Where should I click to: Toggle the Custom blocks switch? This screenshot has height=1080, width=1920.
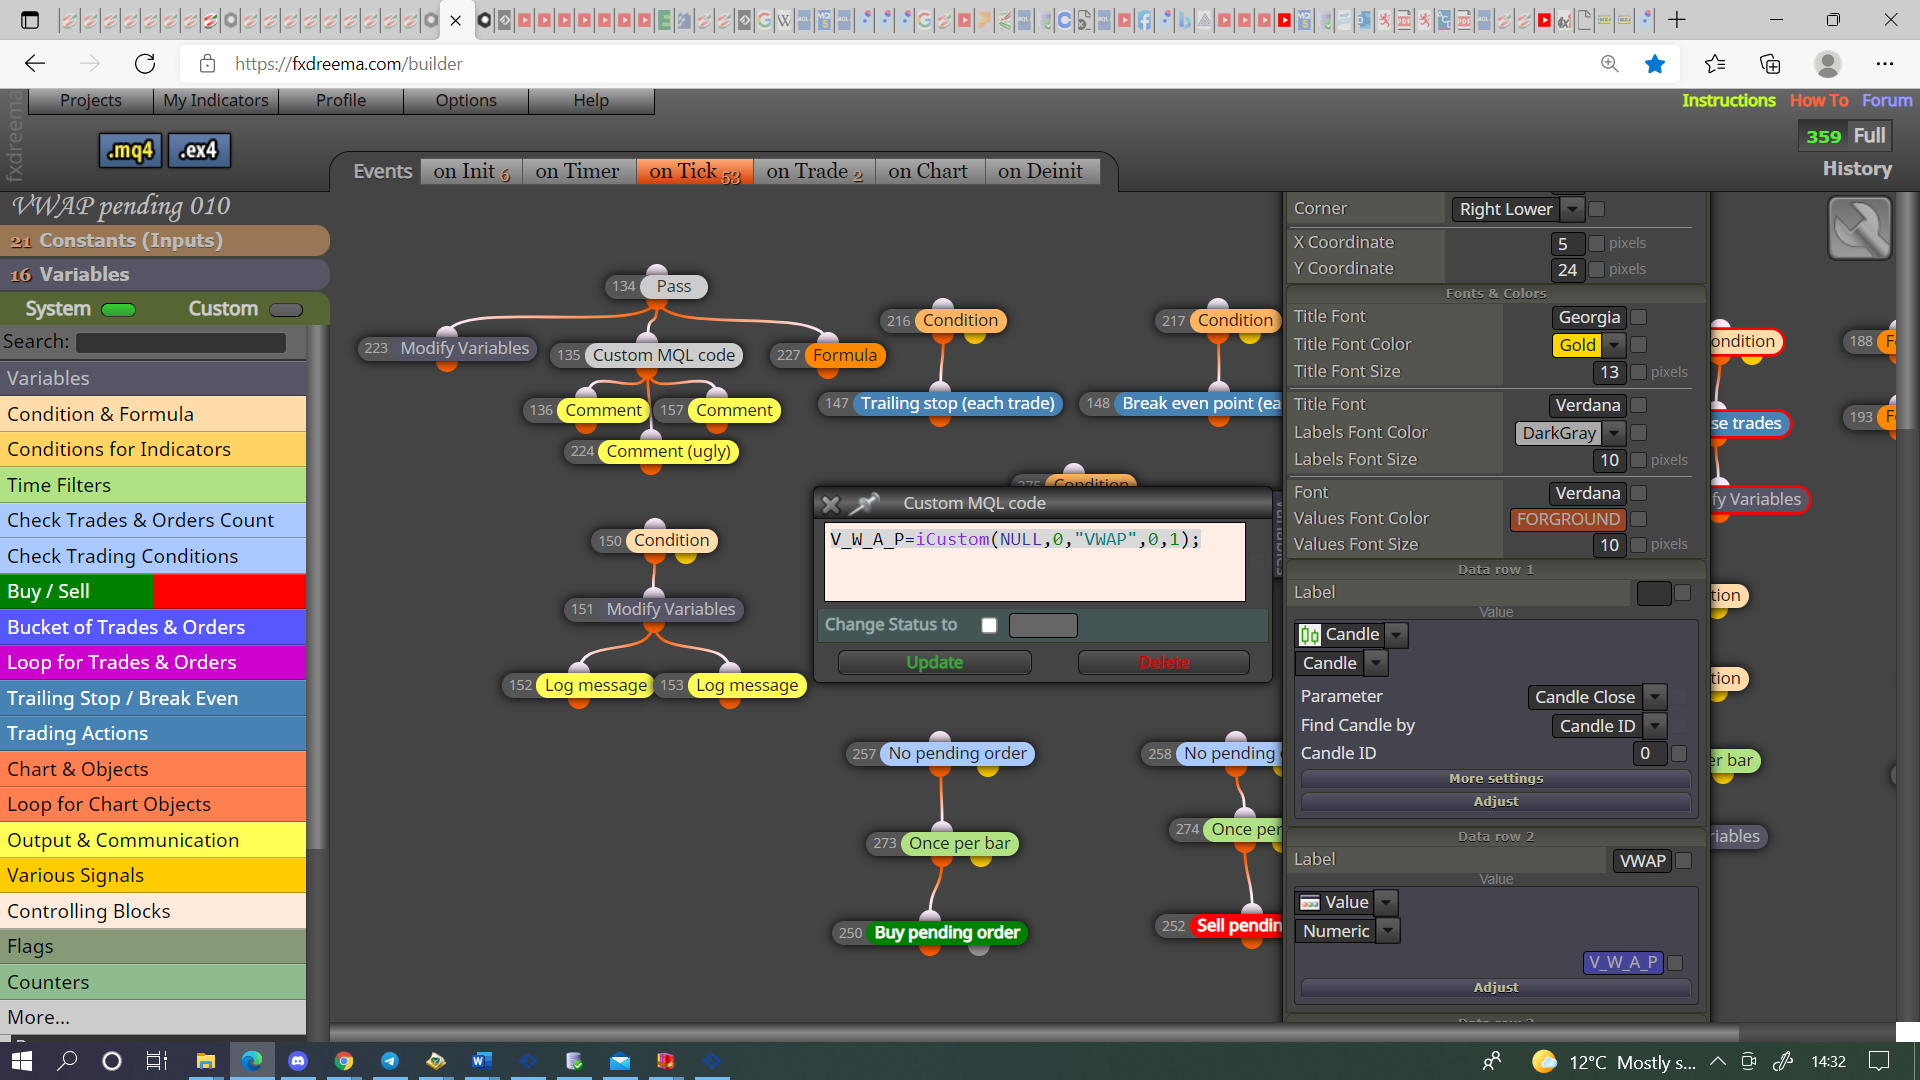tap(286, 309)
